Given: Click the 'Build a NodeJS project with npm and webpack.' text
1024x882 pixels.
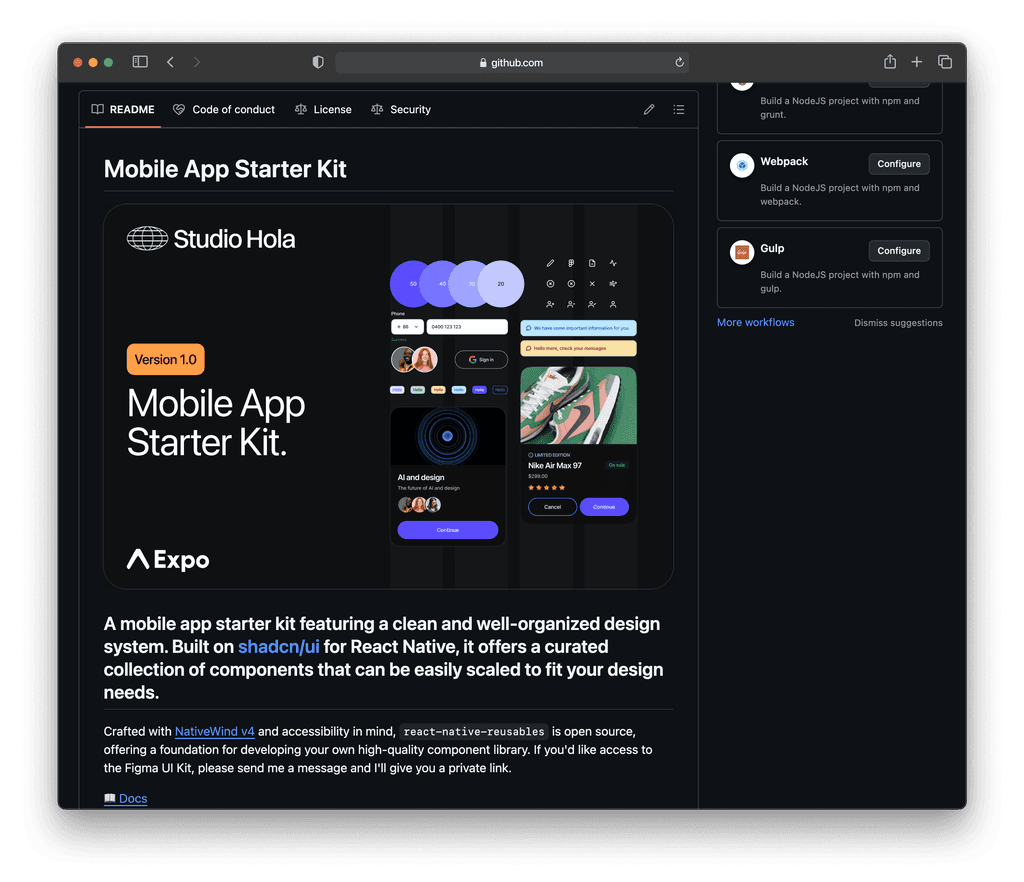Looking at the screenshot, I should [x=839, y=195].
